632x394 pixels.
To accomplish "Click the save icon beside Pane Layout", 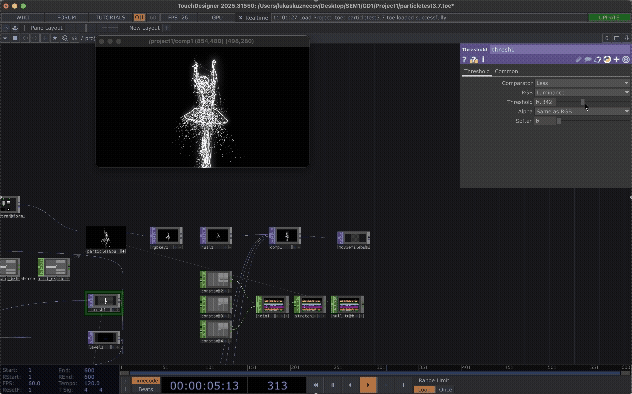I will coord(15,28).
